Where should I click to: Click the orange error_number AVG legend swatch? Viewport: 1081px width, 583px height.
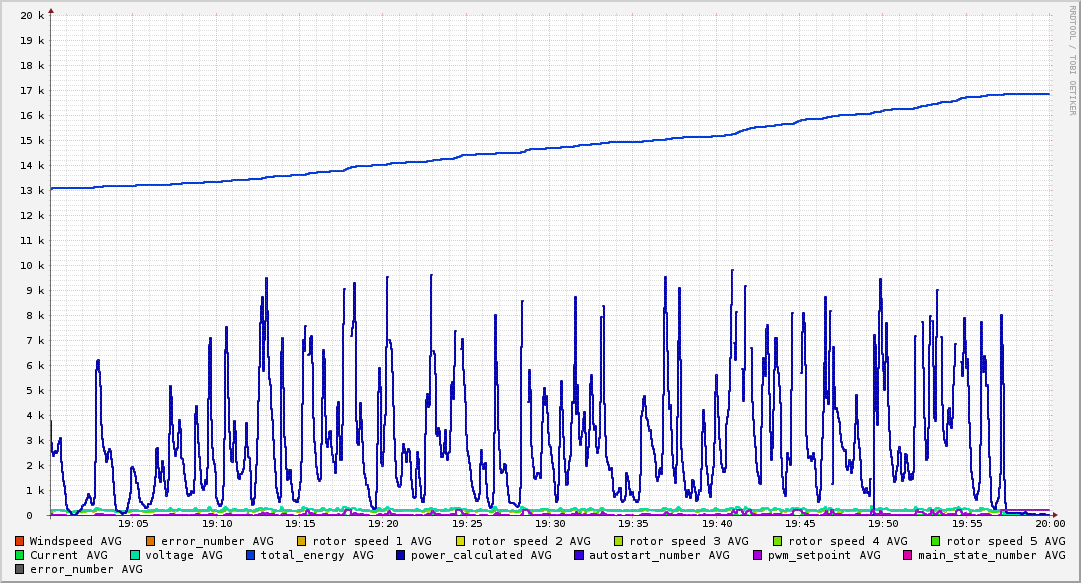pyautogui.click(x=151, y=541)
